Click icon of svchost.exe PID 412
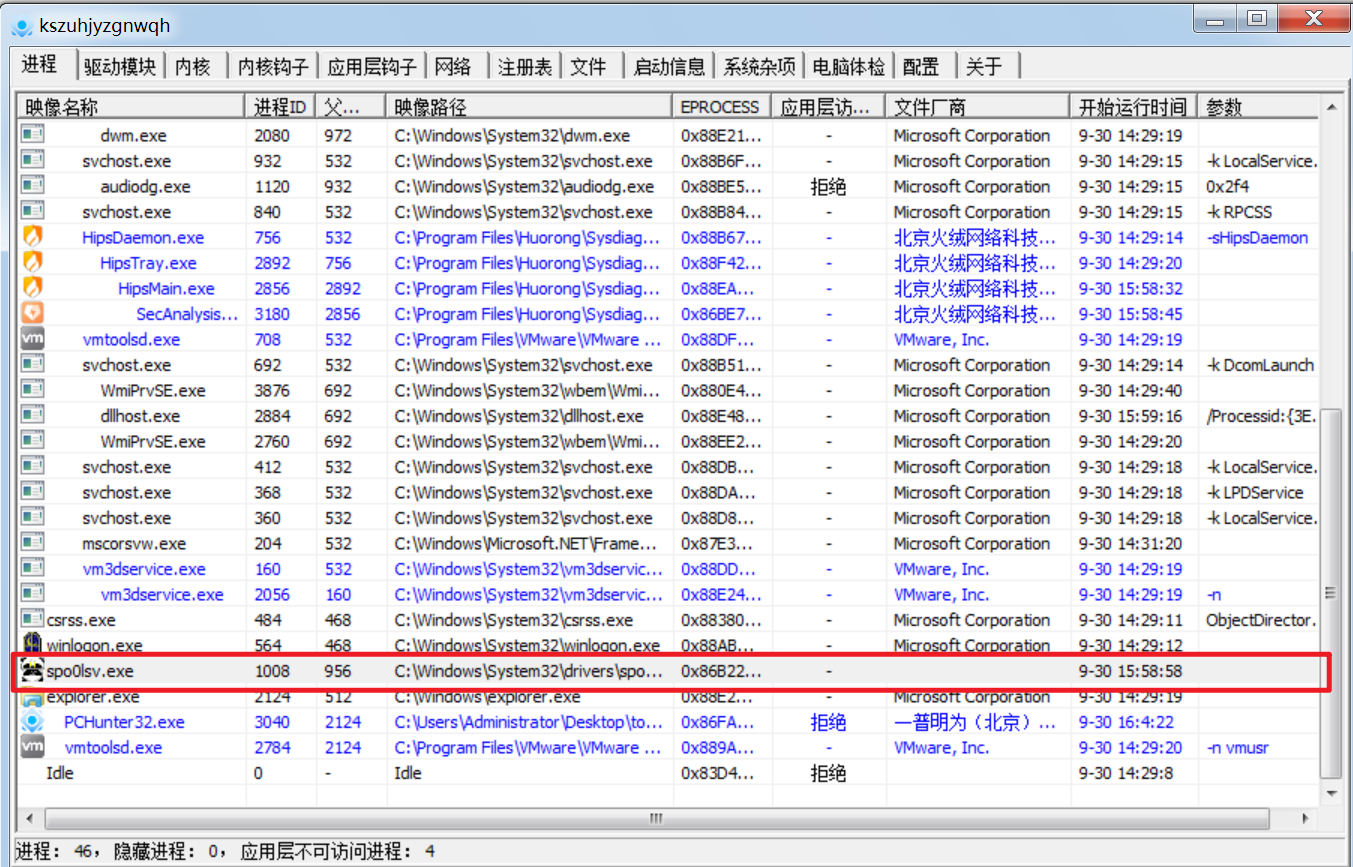 coord(32,467)
